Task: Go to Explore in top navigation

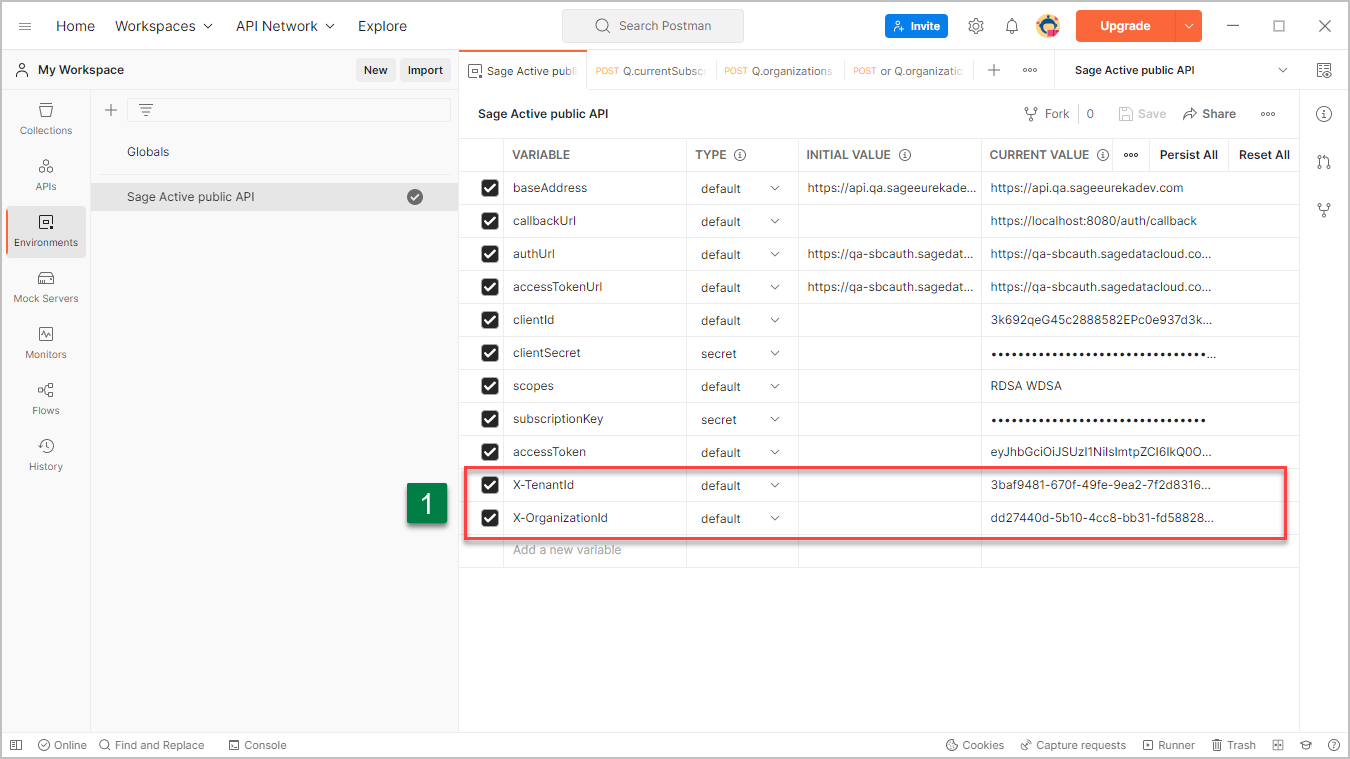Action: 382,26
